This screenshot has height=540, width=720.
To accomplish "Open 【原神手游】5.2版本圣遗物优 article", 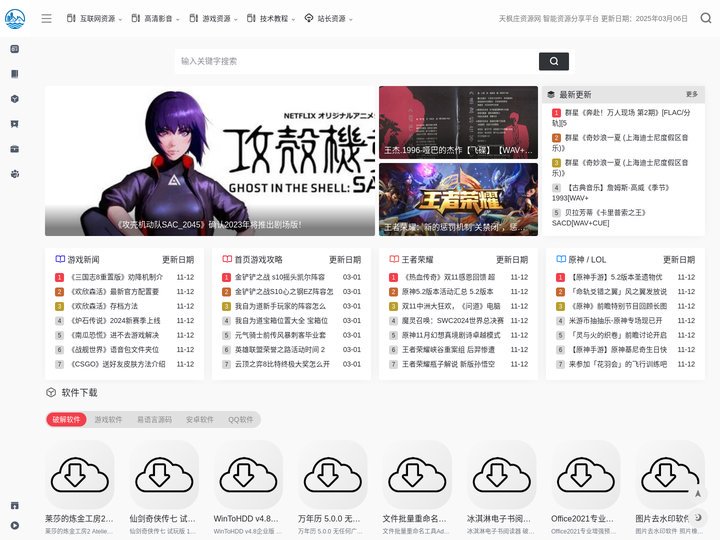I will coord(615,277).
